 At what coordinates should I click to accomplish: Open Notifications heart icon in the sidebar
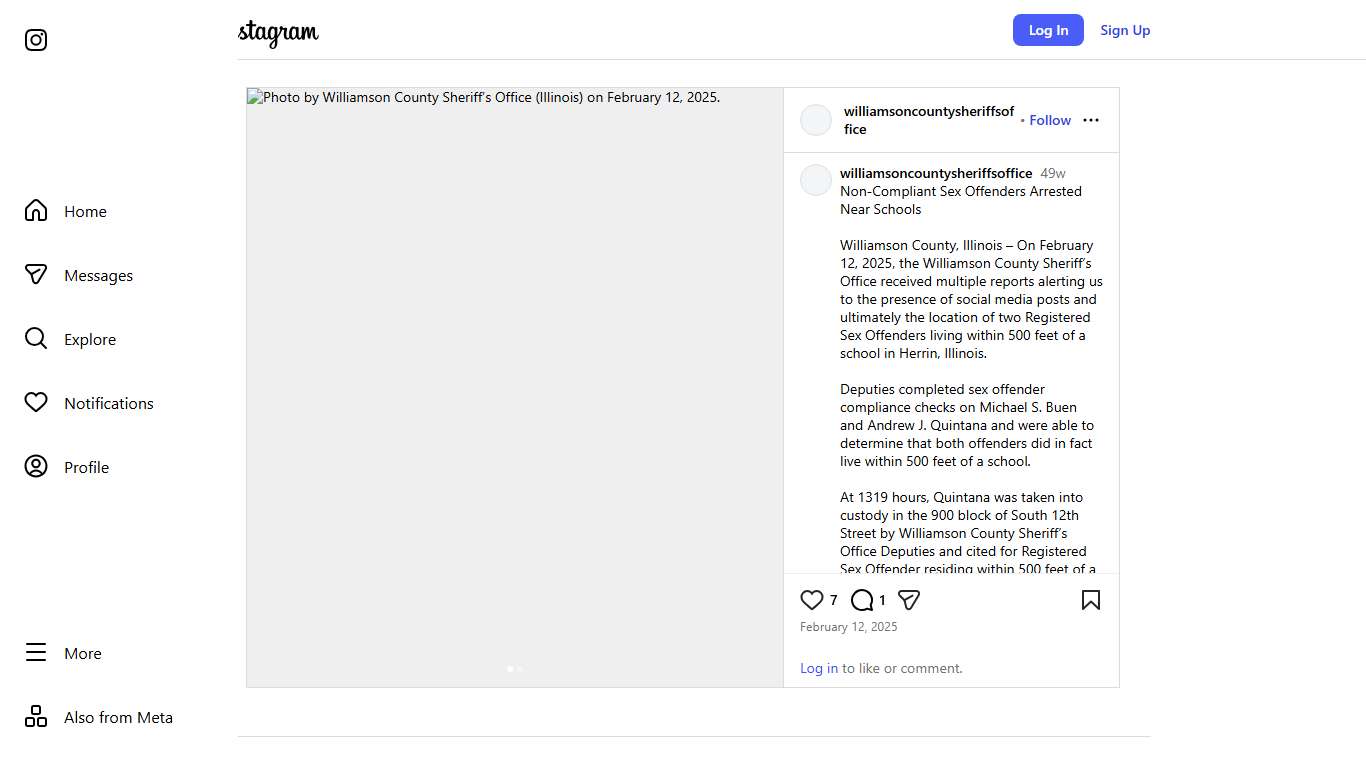pos(36,403)
